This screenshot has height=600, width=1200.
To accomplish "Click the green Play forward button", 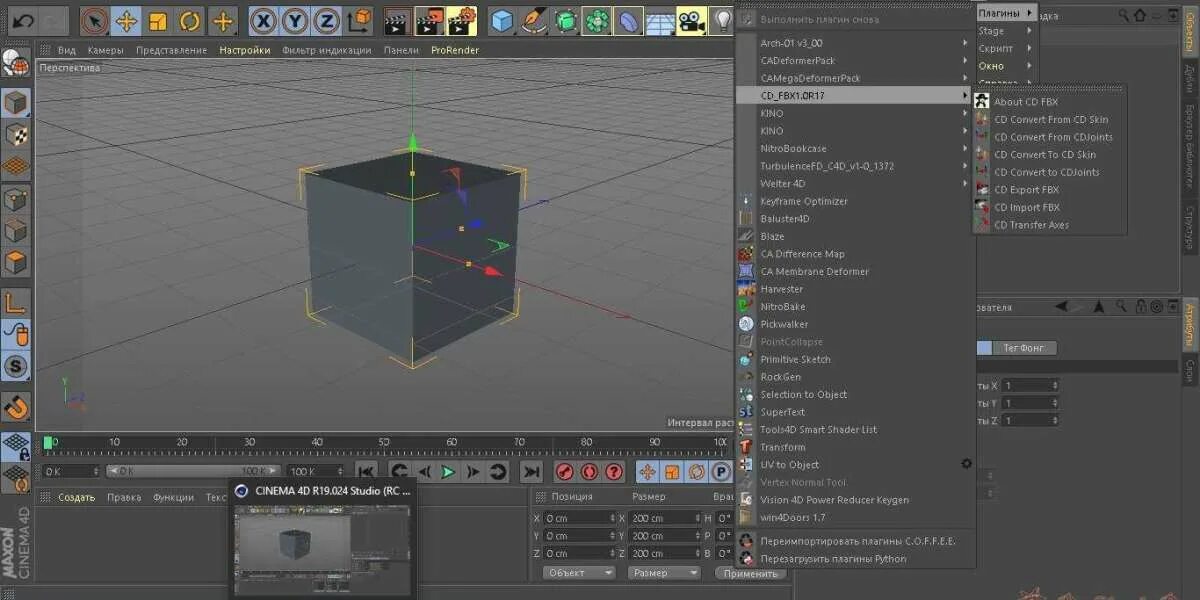I will [448, 472].
